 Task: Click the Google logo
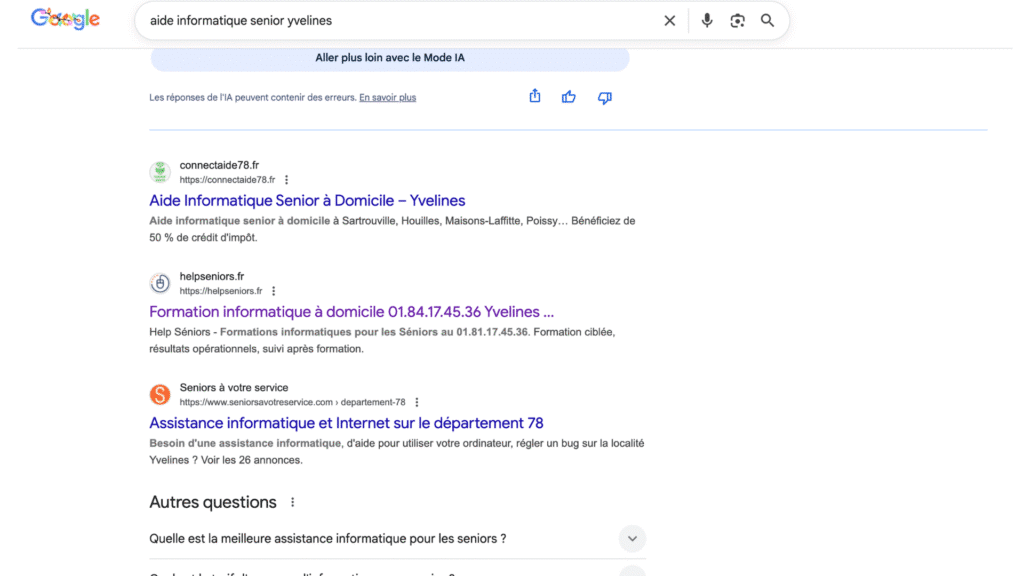click(x=65, y=19)
